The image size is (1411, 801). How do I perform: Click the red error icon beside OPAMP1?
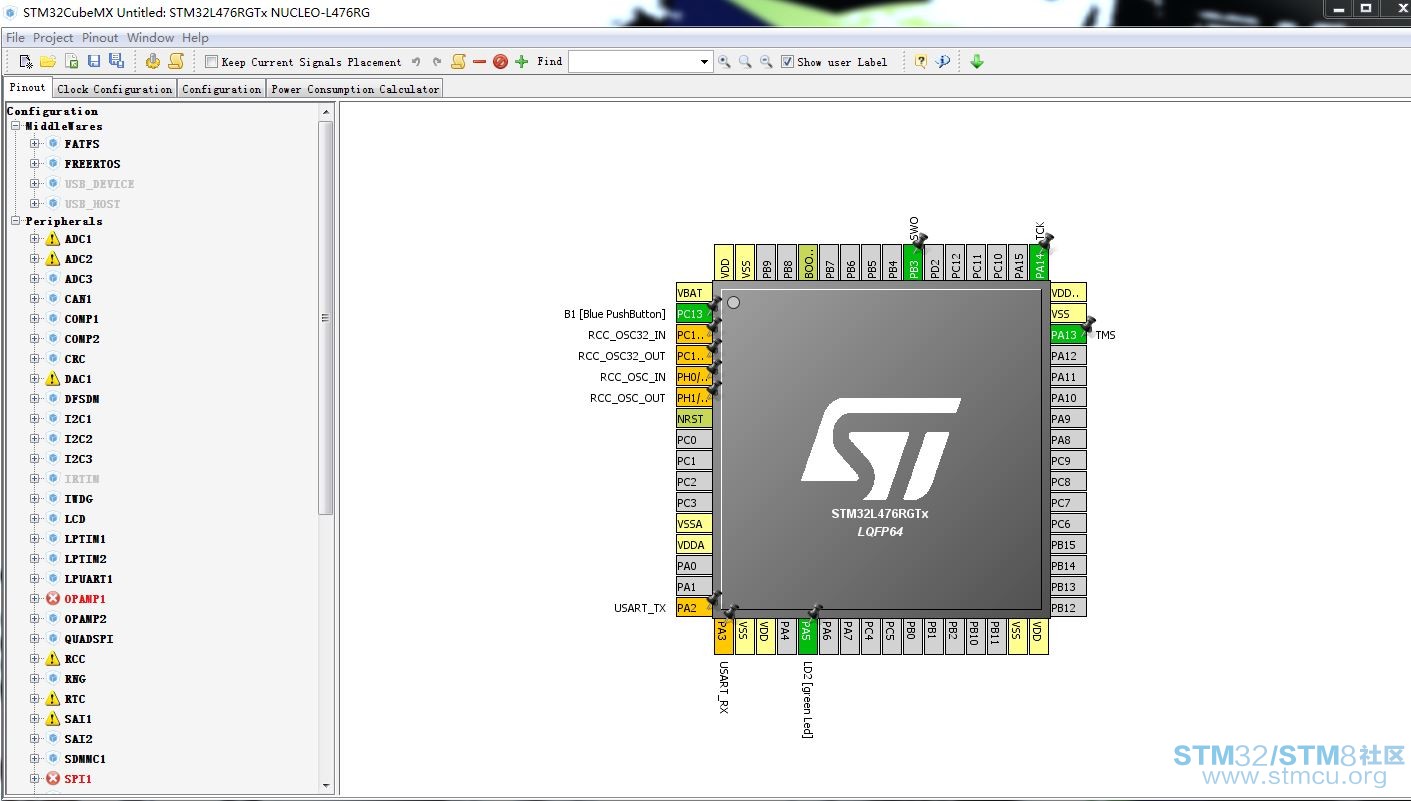click(53, 599)
